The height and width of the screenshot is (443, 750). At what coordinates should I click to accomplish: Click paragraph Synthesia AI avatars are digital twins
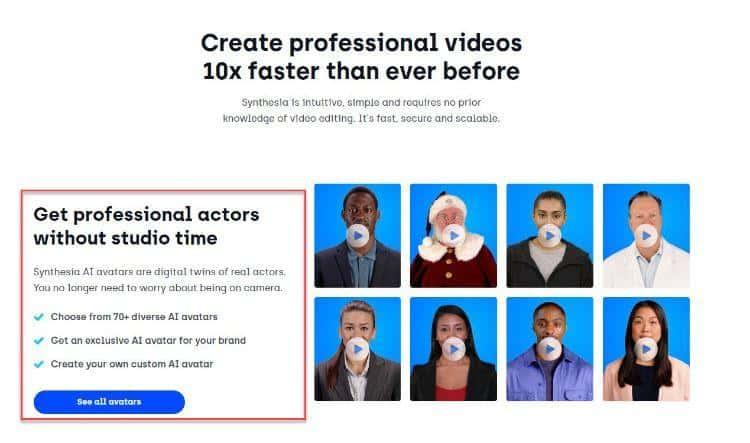click(159, 280)
